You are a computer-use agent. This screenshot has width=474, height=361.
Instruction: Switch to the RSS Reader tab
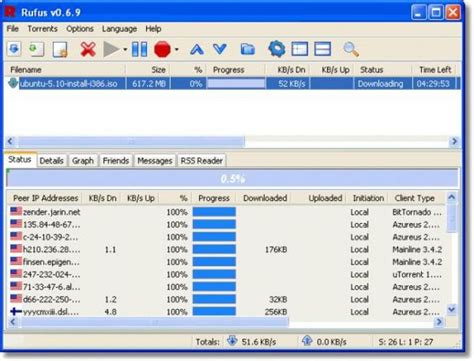point(201,161)
